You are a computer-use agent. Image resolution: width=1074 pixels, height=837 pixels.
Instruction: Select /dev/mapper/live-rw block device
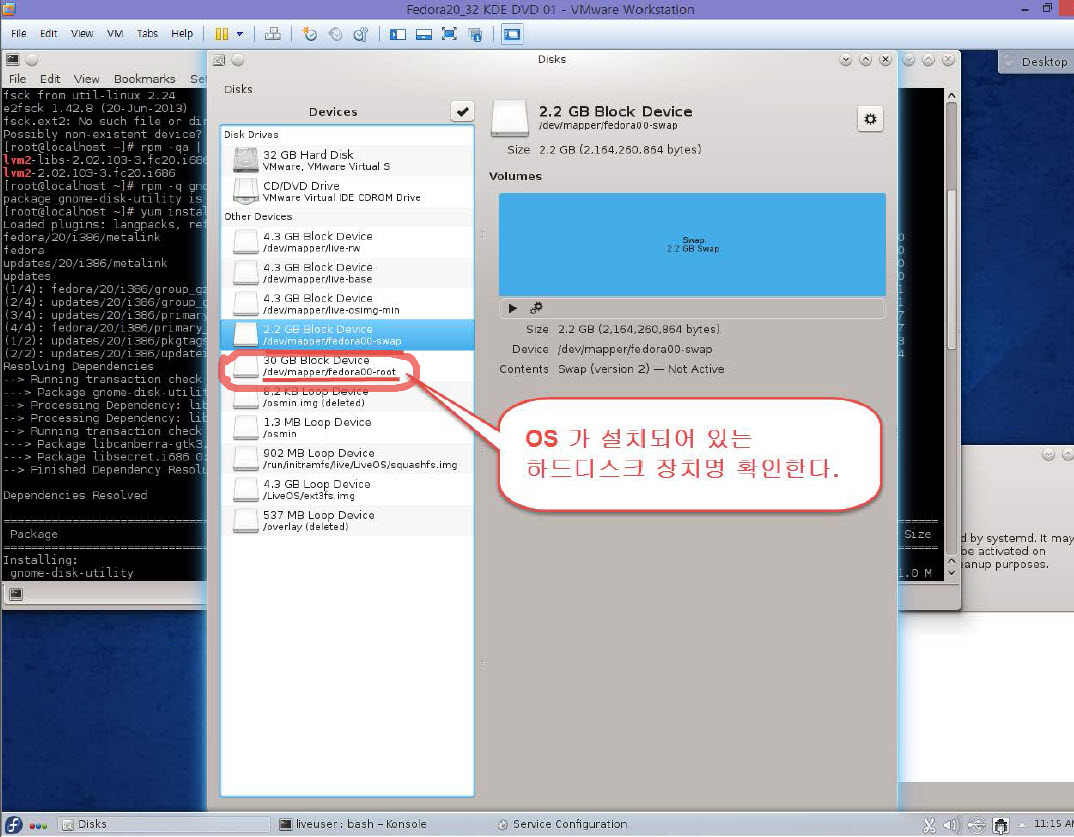pyautogui.click(x=347, y=242)
